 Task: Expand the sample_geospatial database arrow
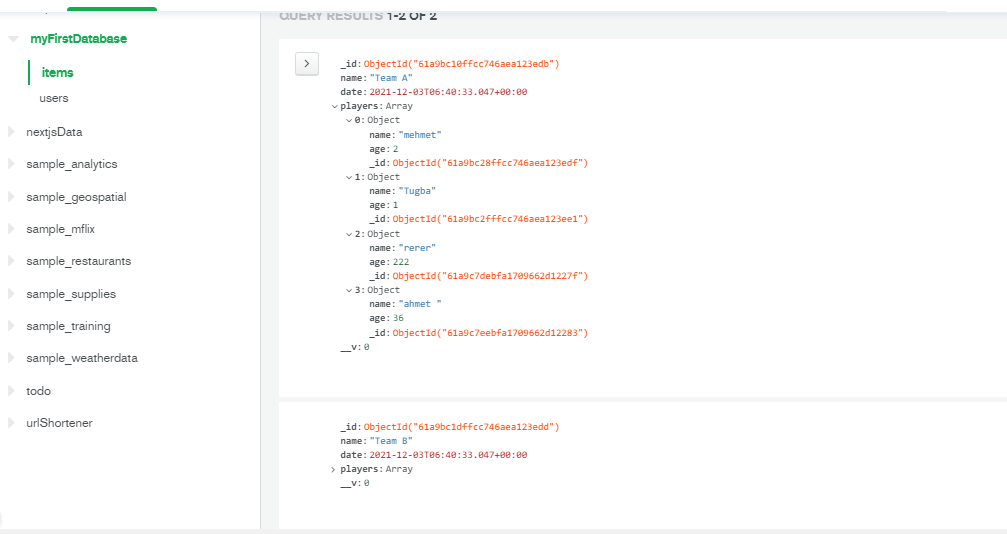tap(11, 197)
